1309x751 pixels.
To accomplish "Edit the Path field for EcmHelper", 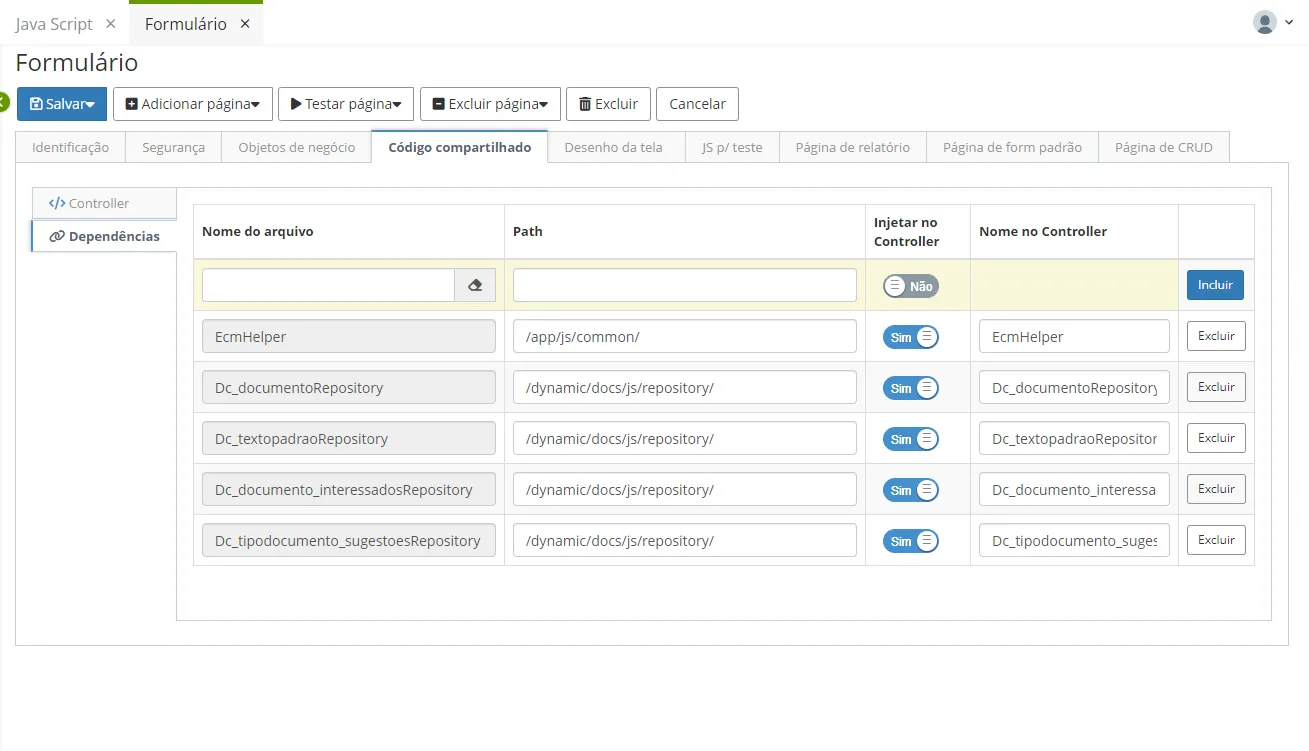I will point(685,336).
